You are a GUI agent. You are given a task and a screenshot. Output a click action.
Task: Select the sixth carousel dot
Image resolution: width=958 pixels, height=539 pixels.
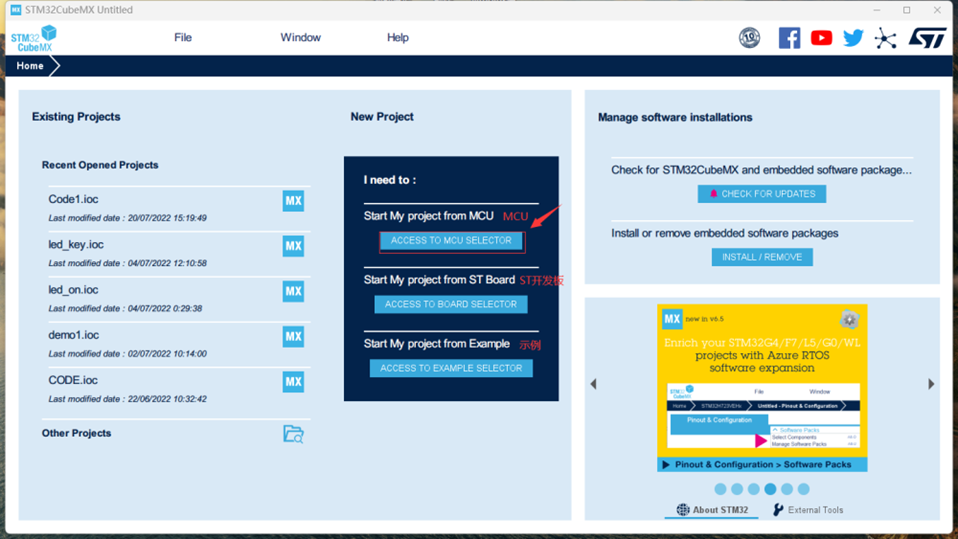803,489
